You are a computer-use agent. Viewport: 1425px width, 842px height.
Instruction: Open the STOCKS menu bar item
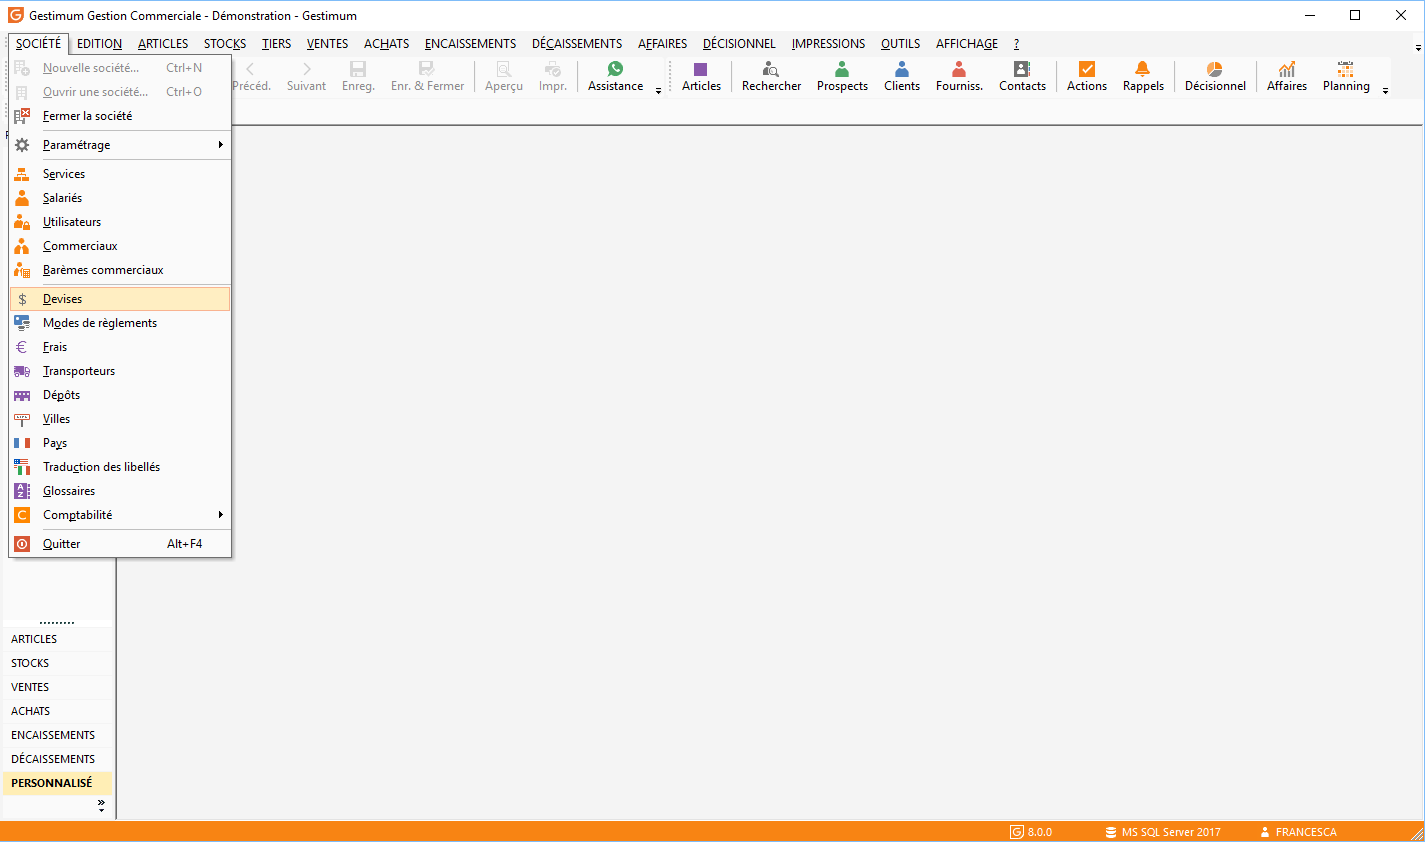[225, 44]
